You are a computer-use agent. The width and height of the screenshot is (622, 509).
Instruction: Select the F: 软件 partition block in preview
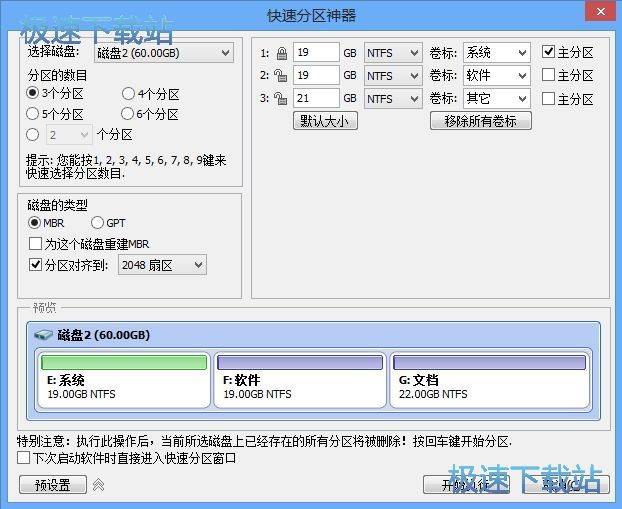[x=300, y=380]
